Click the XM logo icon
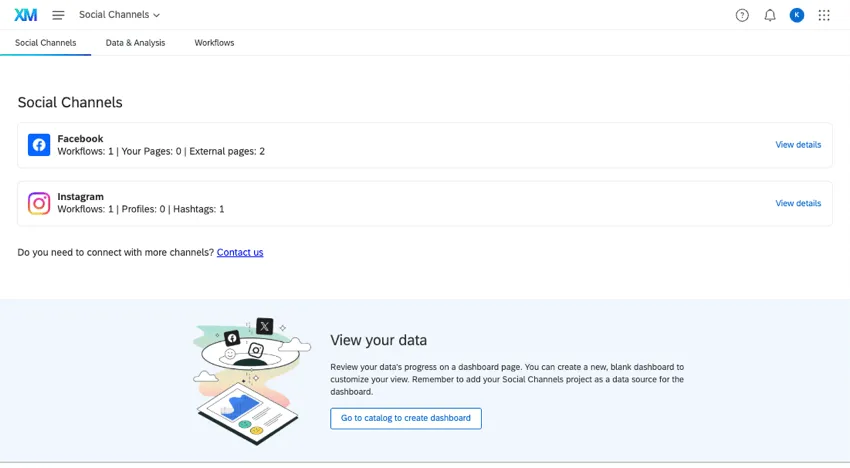 click(x=26, y=15)
